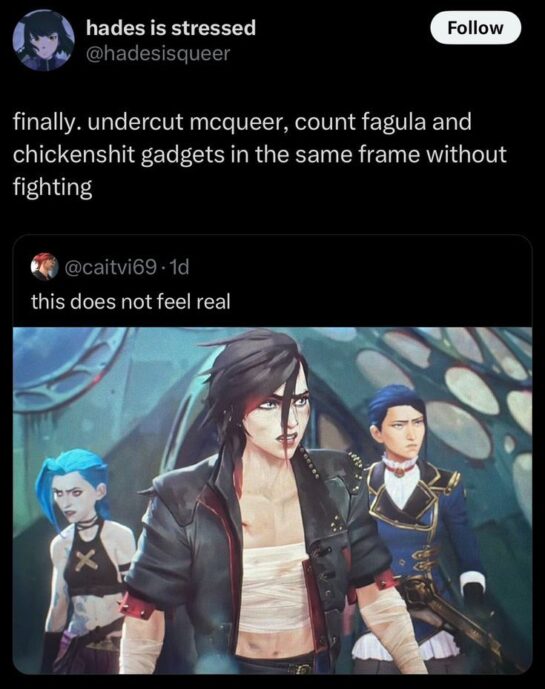Click the @caitvi69 handle in quoted post
This screenshot has height=689, width=545.
[x=111, y=267]
